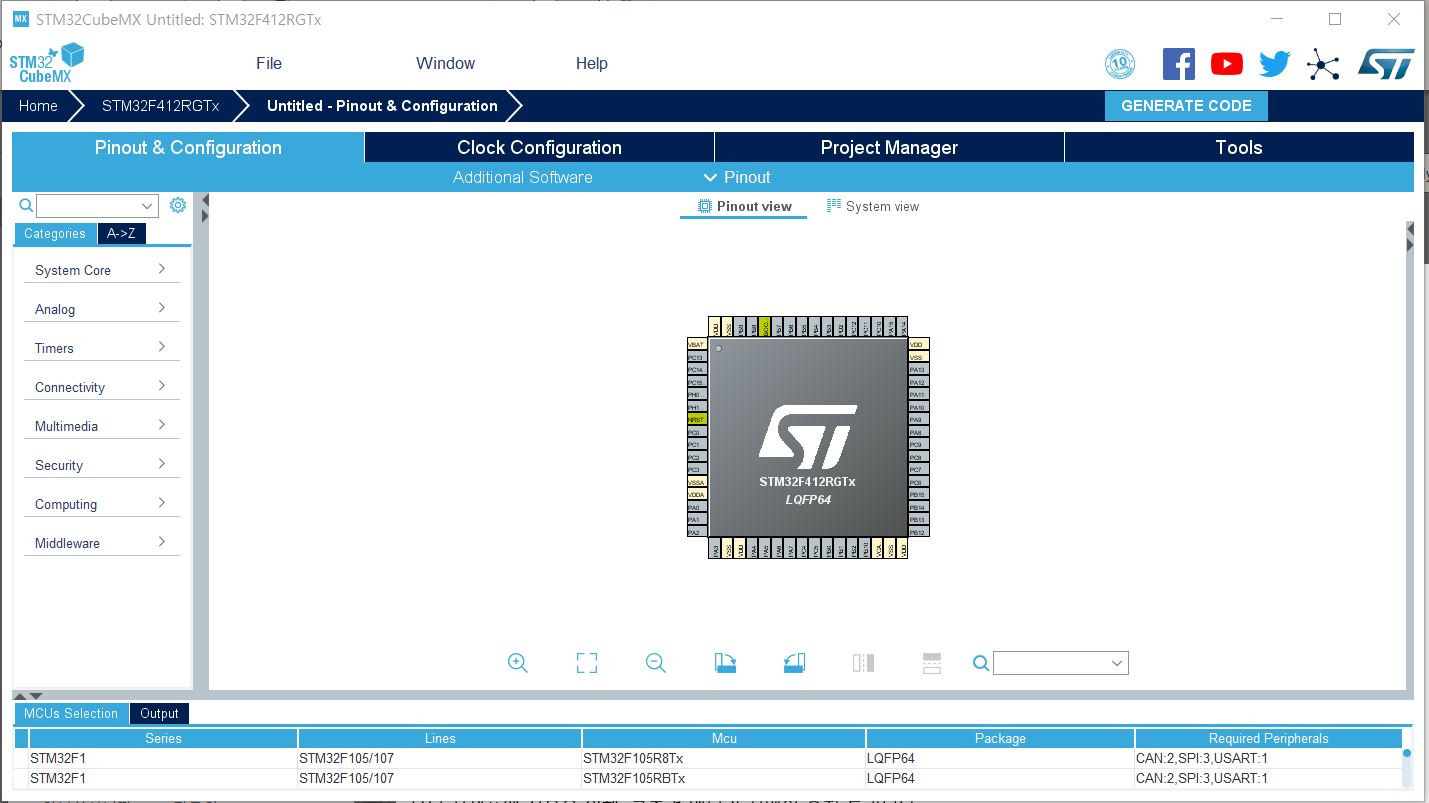The height and width of the screenshot is (803, 1429).
Task: Open the Pinout dropdown menu
Action: click(x=737, y=177)
